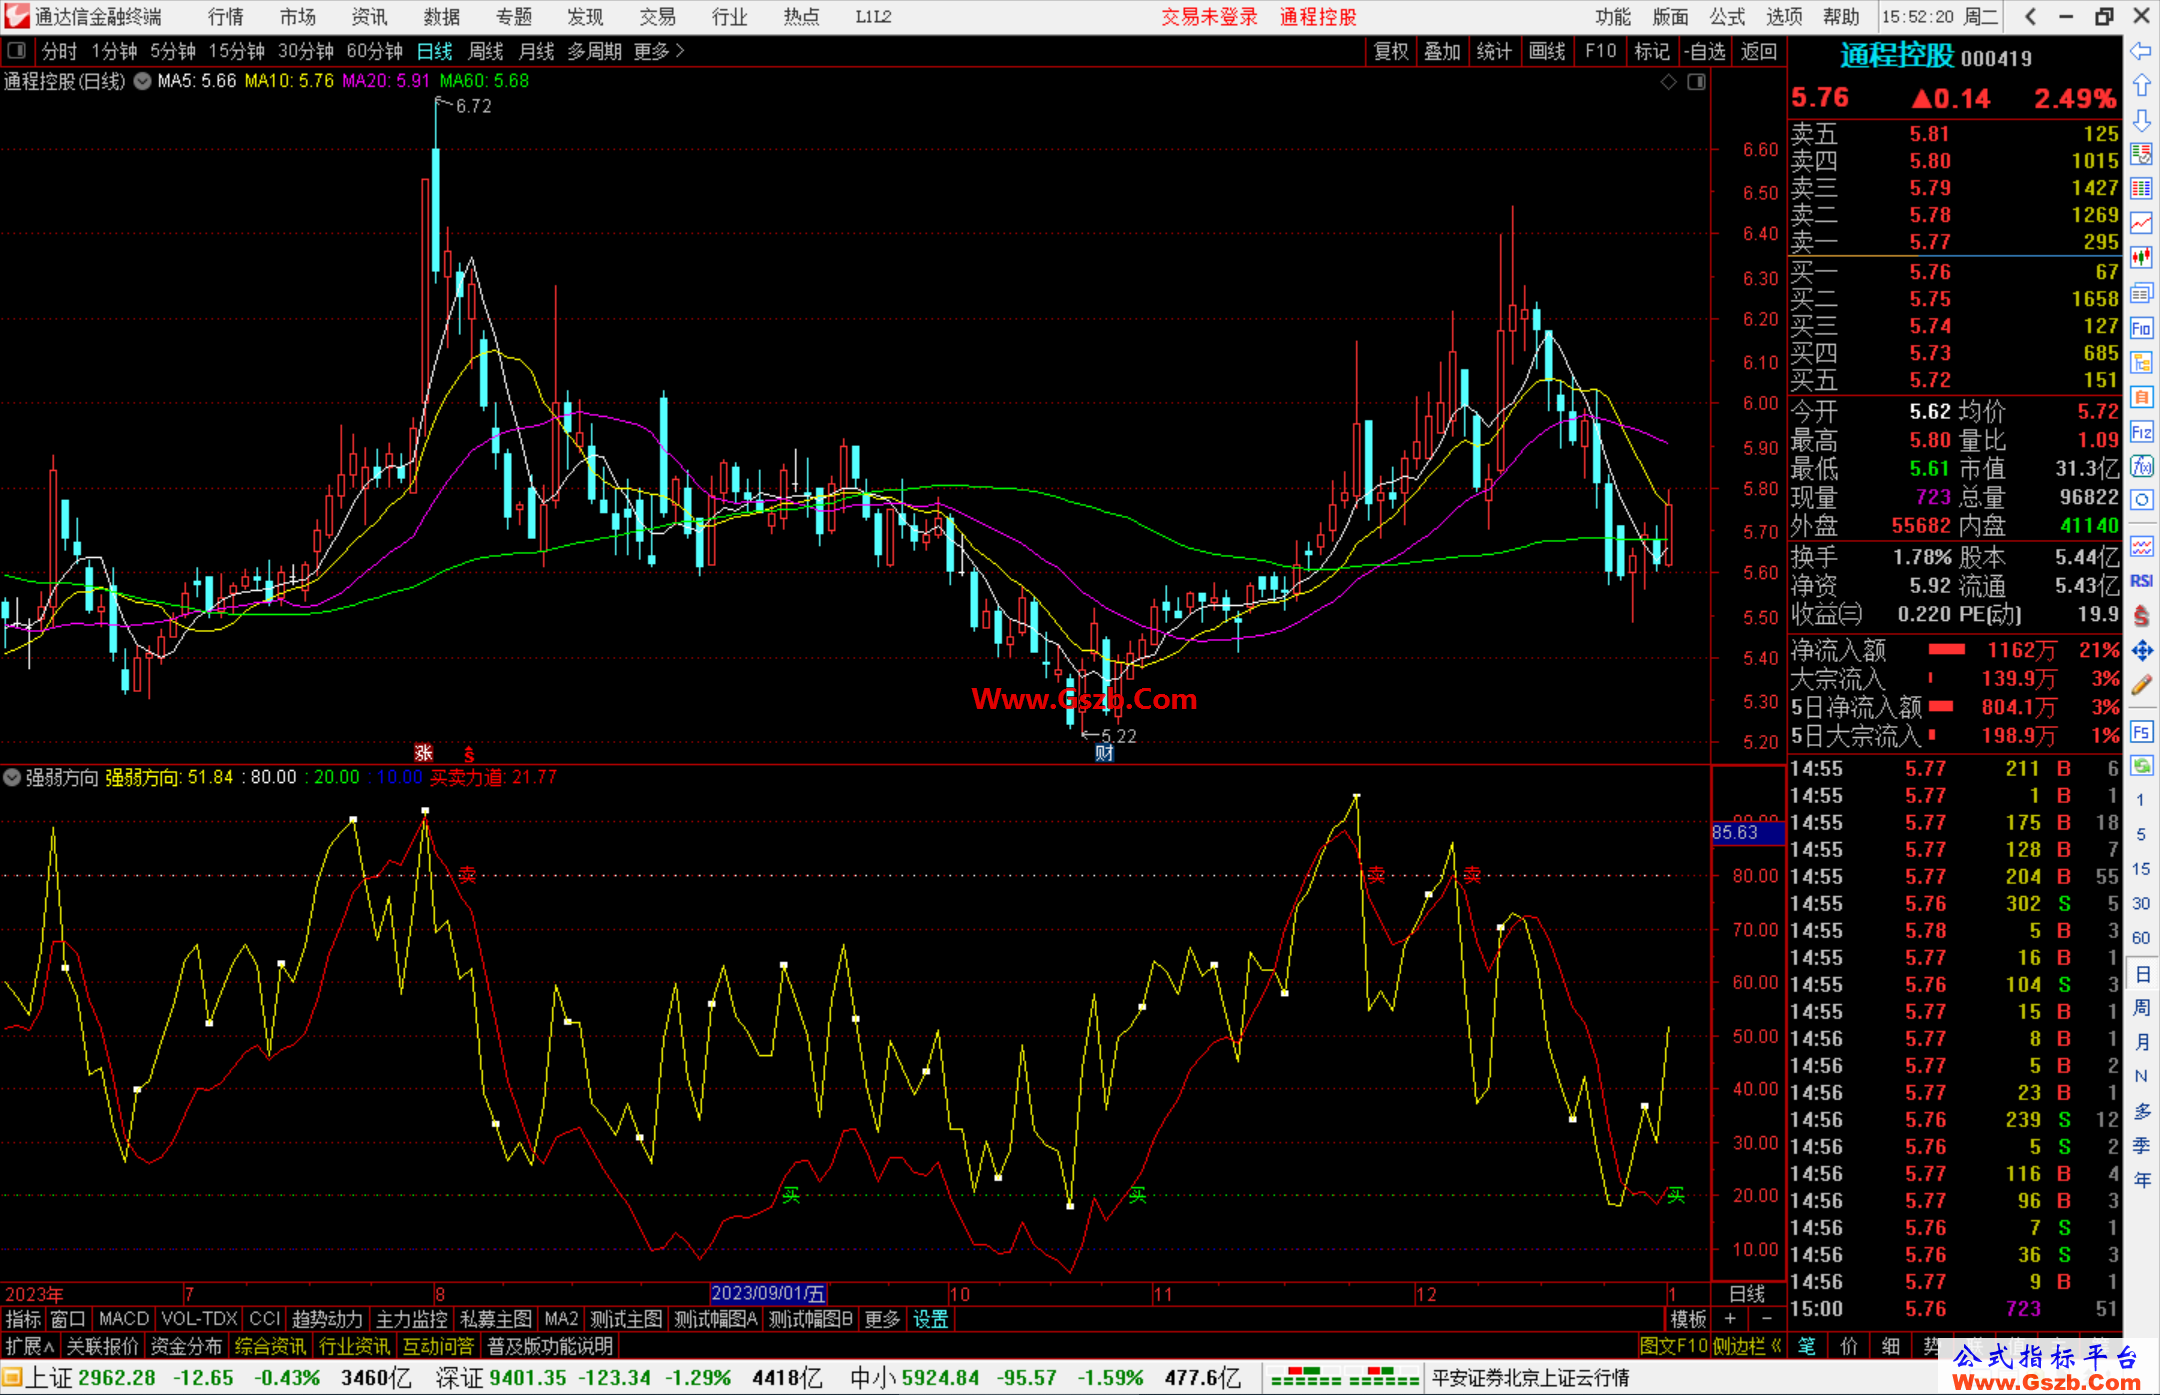Switch to the 资金分布 tab
The image size is (2160, 1395).
[186, 1346]
